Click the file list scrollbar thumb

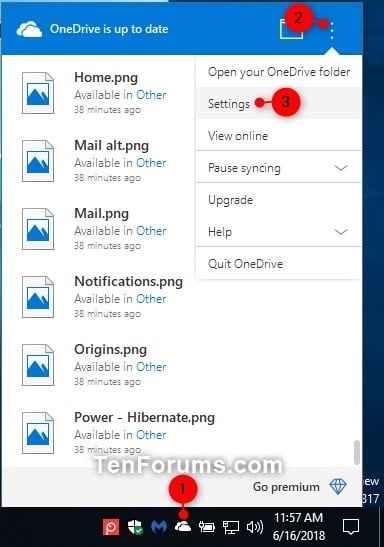pos(356,452)
